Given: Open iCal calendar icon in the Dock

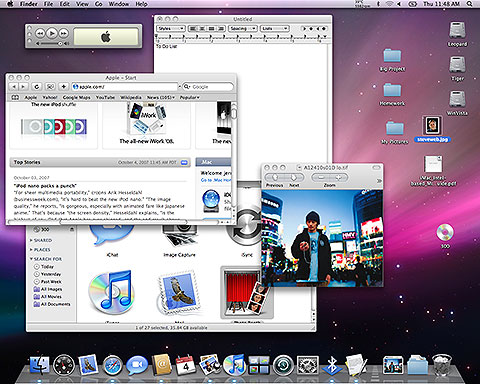Looking at the screenshot, I should pos(186,365).
